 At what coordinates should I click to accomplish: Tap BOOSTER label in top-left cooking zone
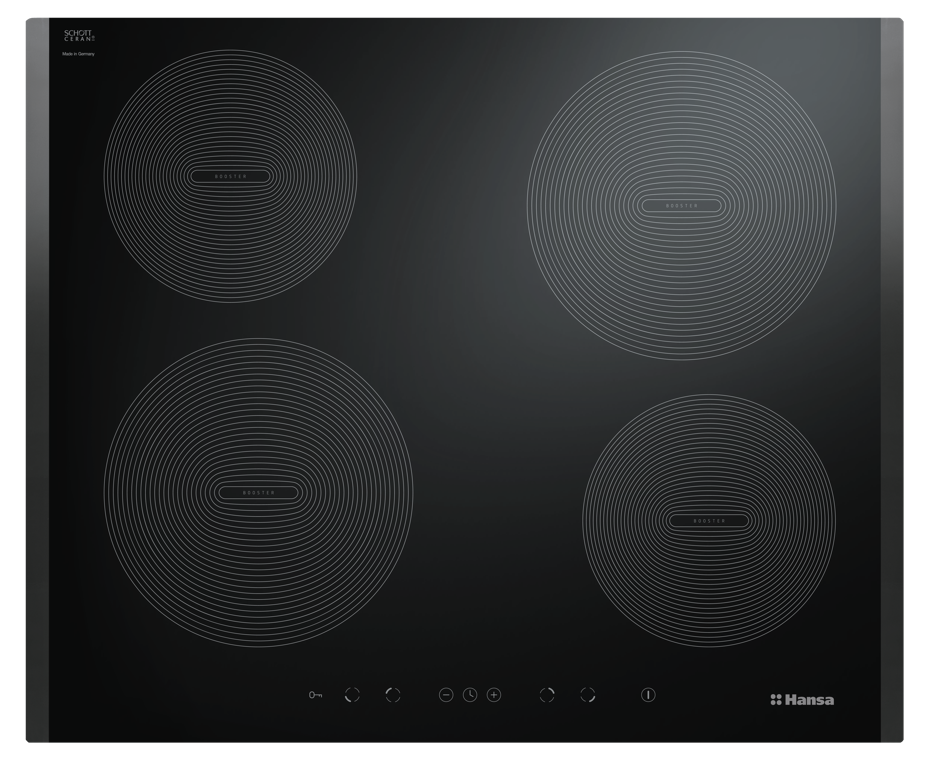pos(230,176)
